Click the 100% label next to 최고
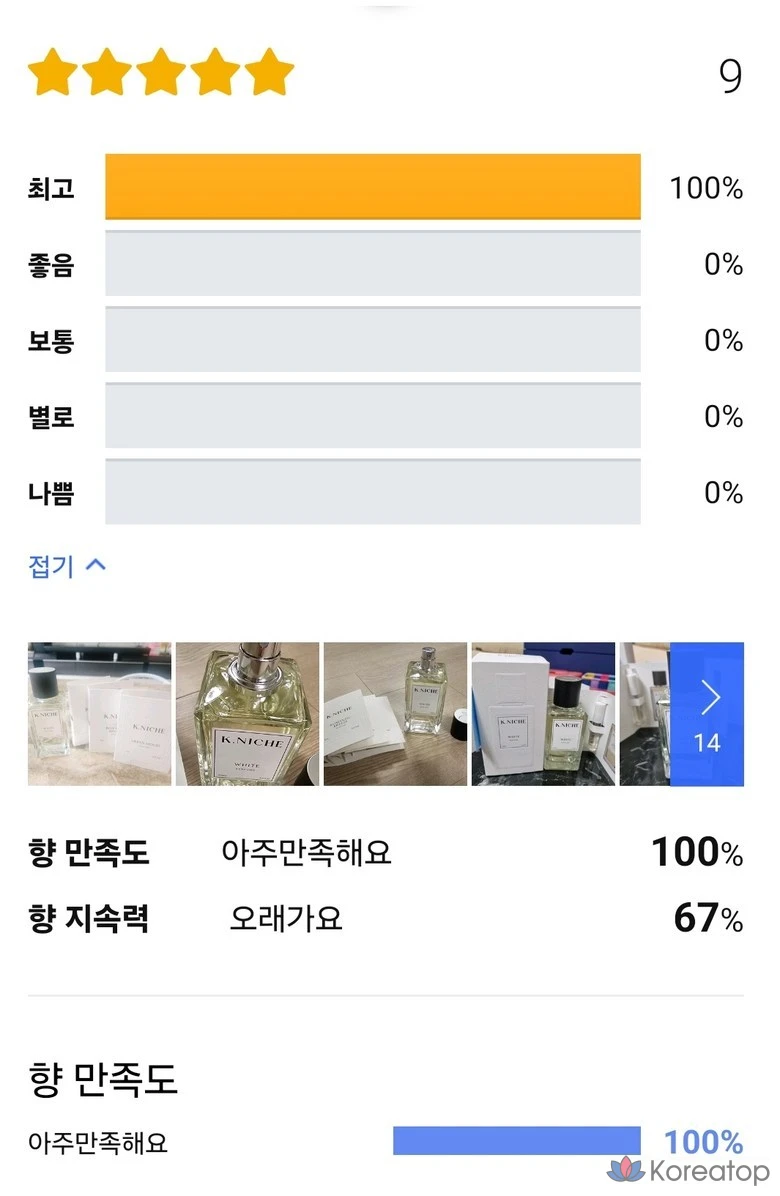Screen dimensions: 780x1196 point(706,188)
